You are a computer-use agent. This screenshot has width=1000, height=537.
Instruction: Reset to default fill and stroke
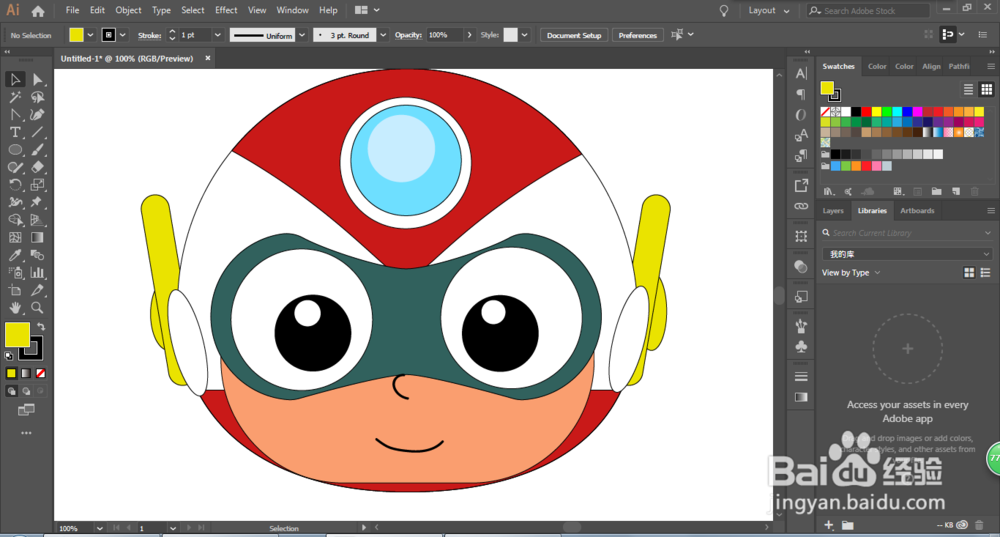click(9, 356)
